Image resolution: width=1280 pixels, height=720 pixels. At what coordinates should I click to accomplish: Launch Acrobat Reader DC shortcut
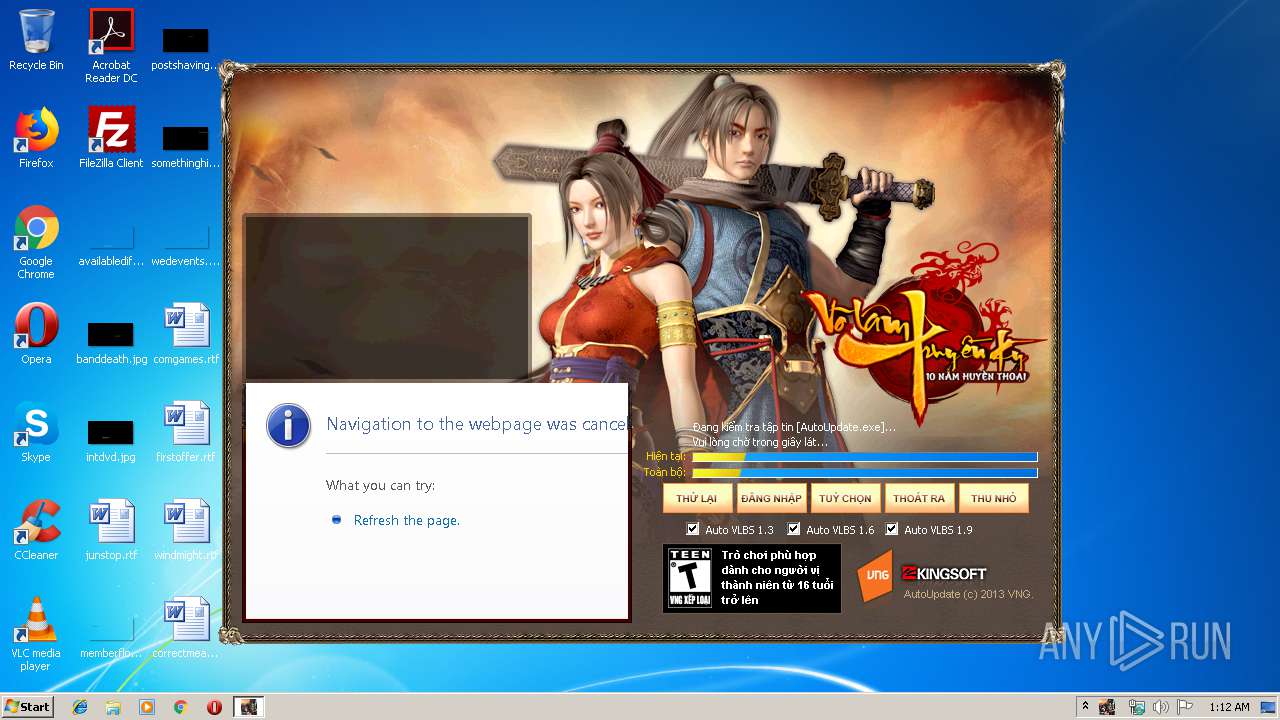pyautogui.click(x=111, y=46)
